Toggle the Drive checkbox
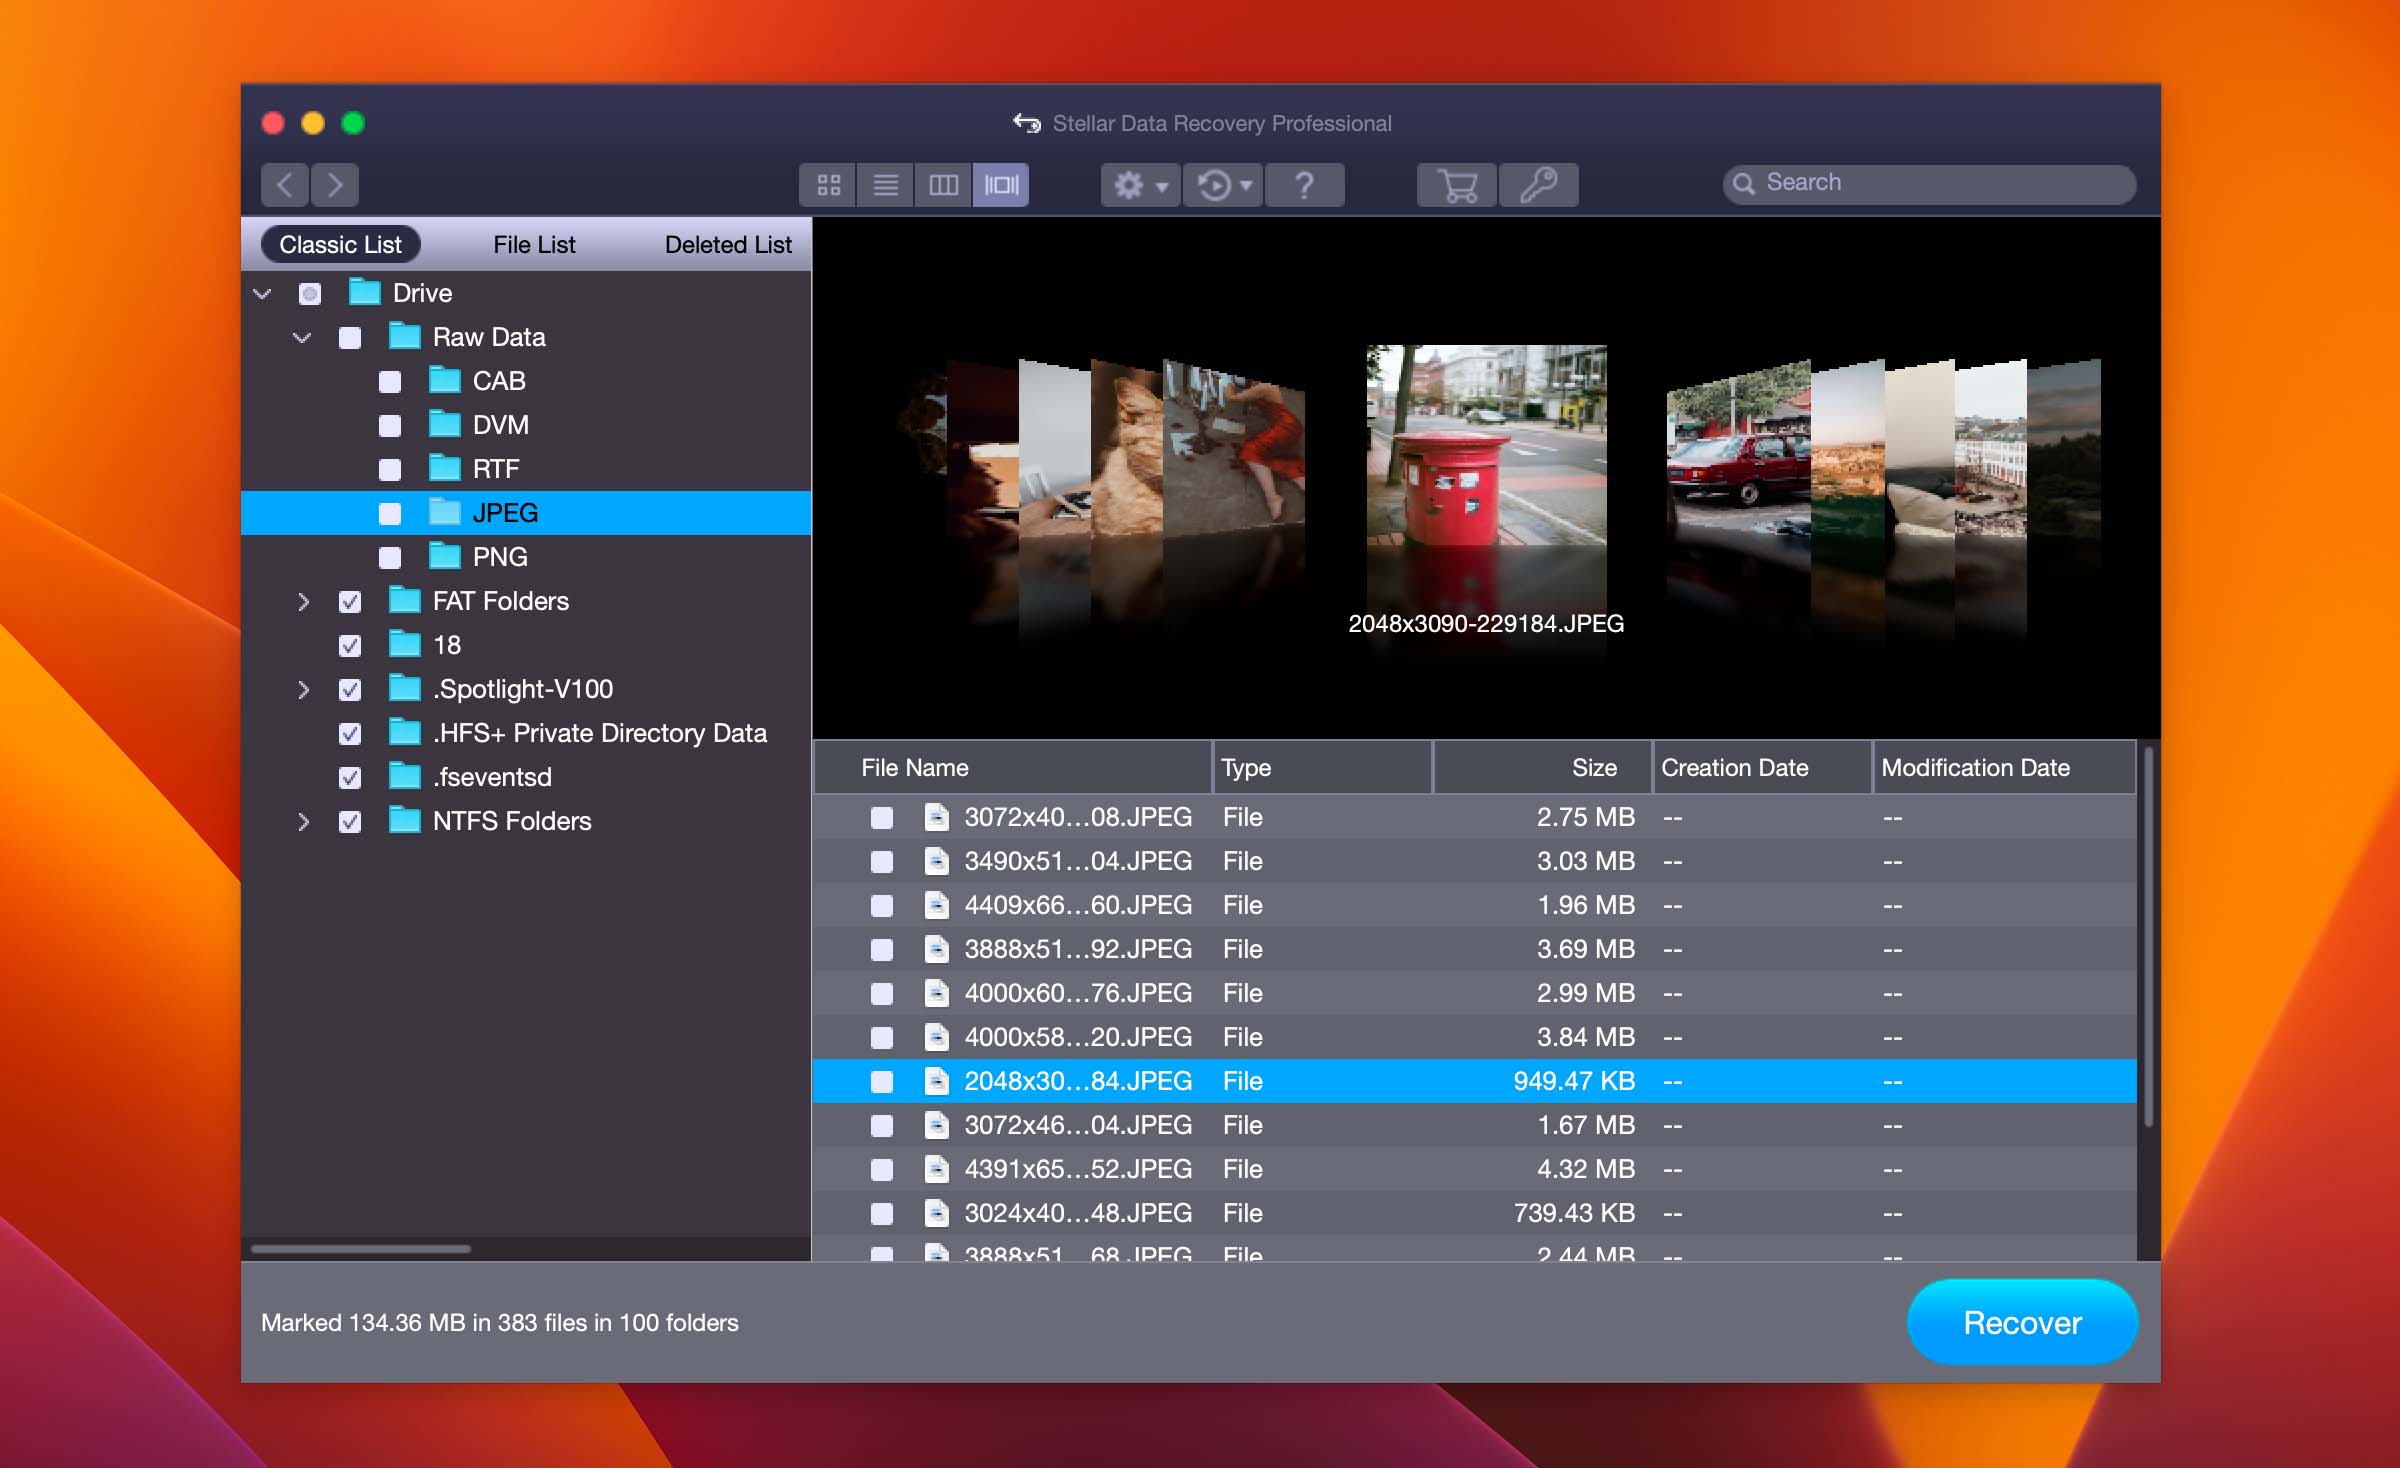Viewport: 2400px width, 1468px height. tap(310, 294)
